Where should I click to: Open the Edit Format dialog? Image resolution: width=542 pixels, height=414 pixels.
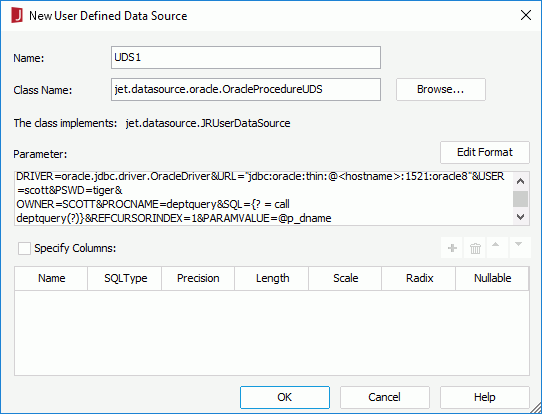[485, 152]
